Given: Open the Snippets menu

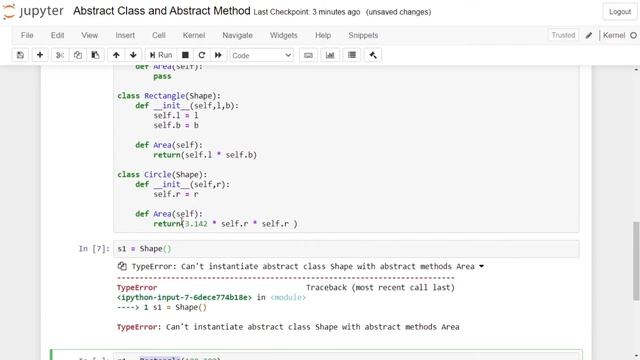Looking at the screenshot, I should pyautogui.click(x=363, y=36).
